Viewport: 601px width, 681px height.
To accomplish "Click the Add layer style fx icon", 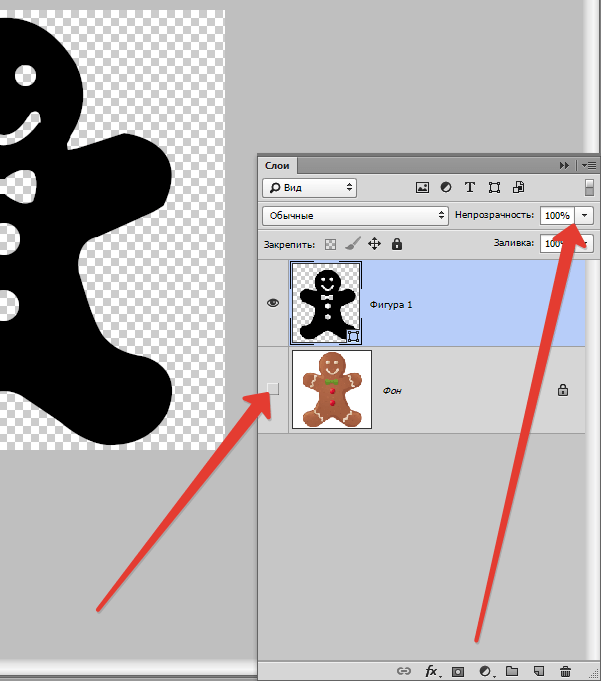I will [431, 671].
